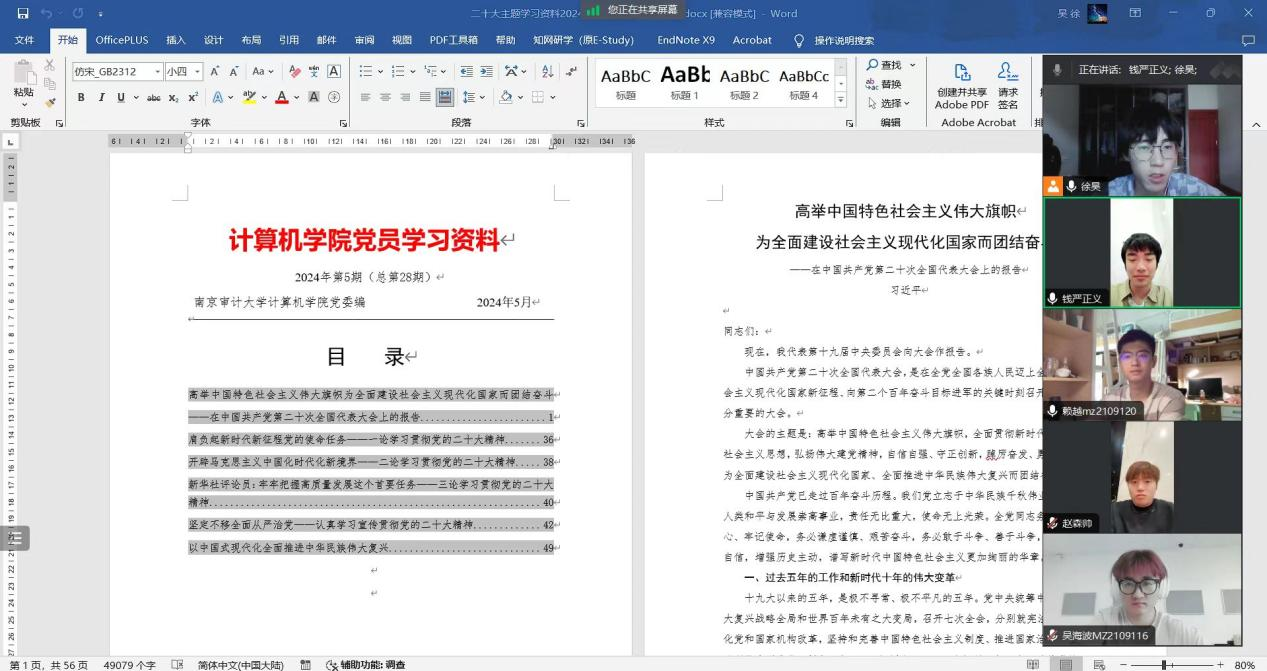Click the Center align paragraph icon
Viewport: 1267px width, 671px height.
click(x=384, y=97)
